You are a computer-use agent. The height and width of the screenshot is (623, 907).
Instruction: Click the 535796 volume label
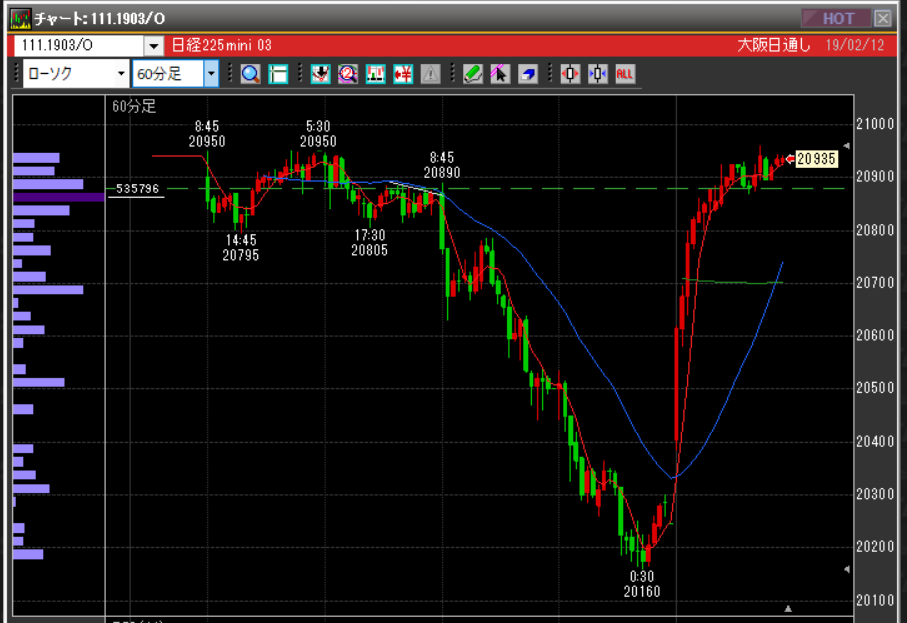[x=137, y=189]
